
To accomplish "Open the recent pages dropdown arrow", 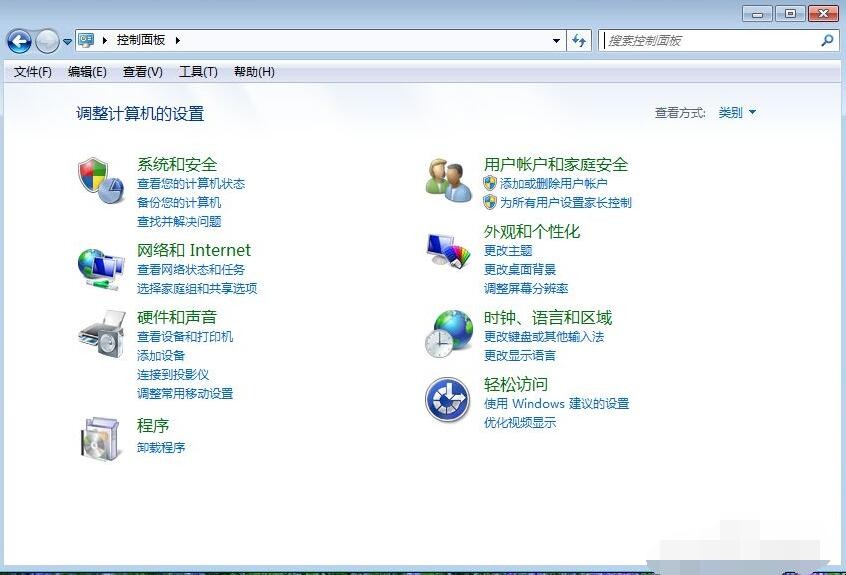I will click(67, 42).
